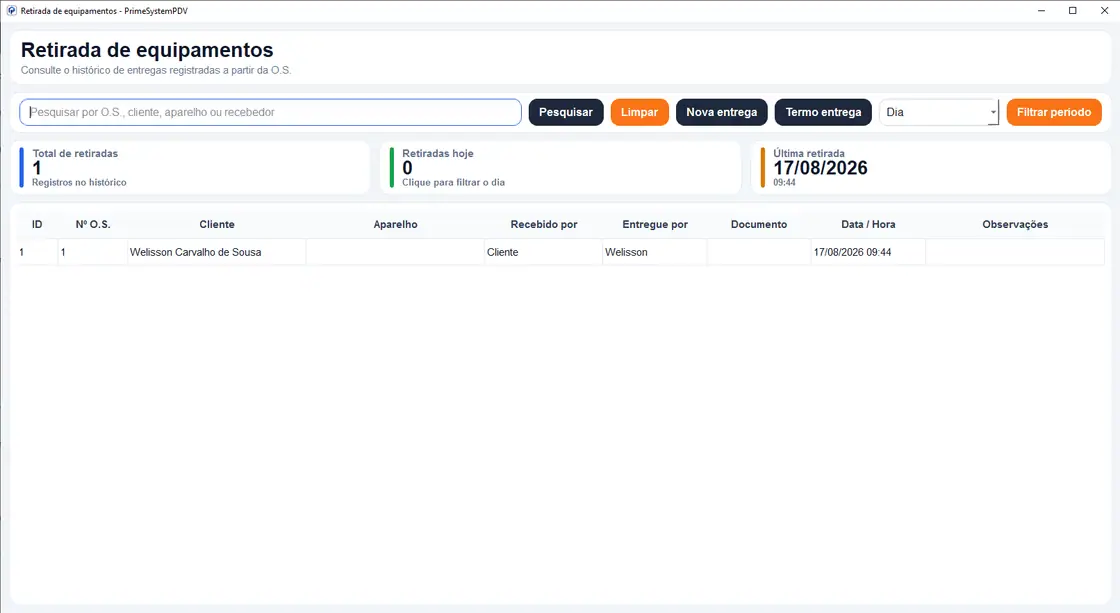Clear the search with Limpar button
Screen dimensions: 1120x613
(x=639, y=112)
